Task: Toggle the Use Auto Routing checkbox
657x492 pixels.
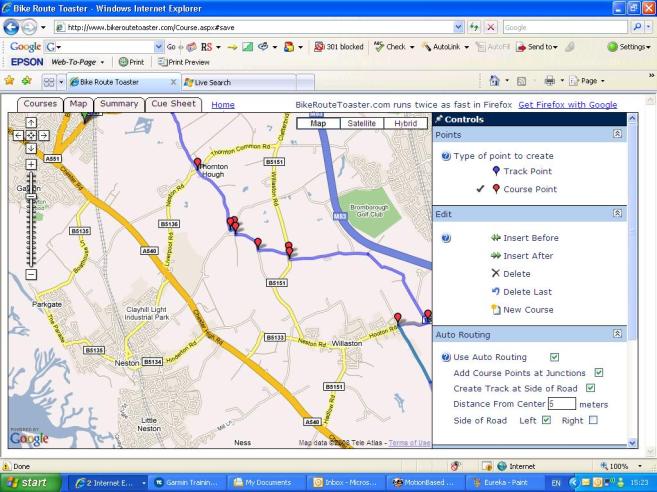Action: [x=554, y=357]
